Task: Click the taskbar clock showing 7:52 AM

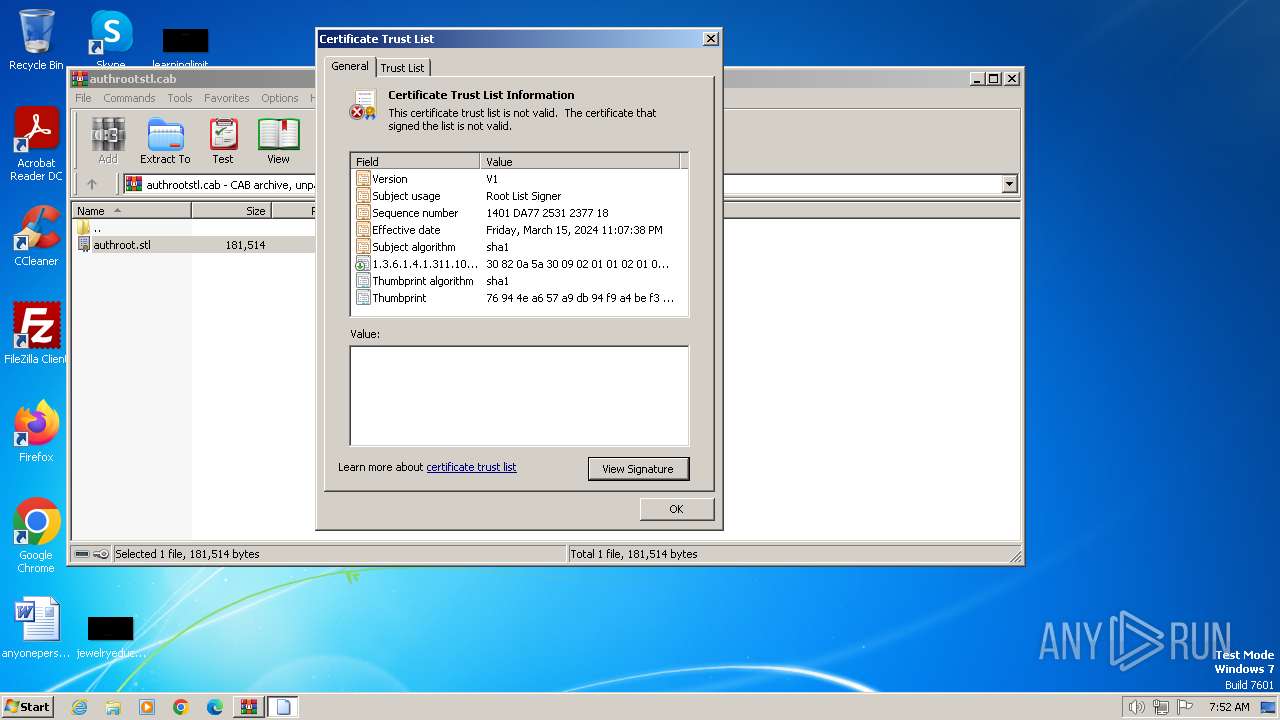Action: tap(1229, 707)
